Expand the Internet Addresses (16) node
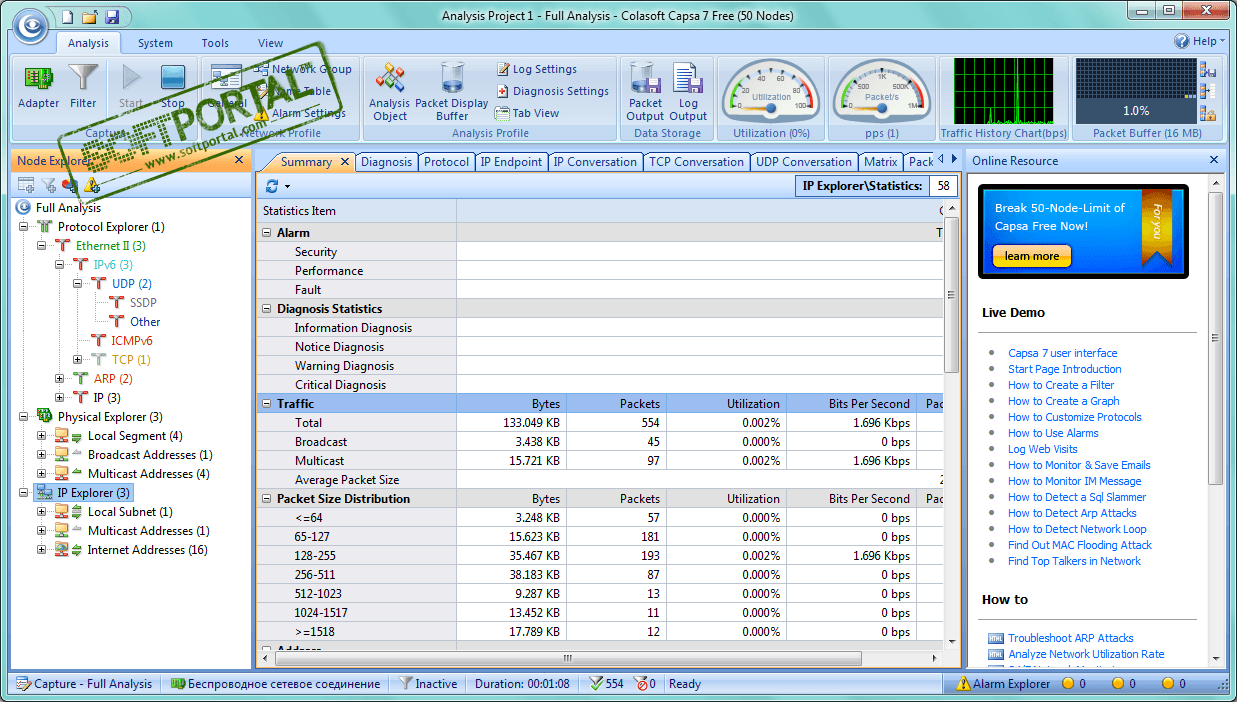This screenshot has height=702, width=1237. [x=42, y=550]
